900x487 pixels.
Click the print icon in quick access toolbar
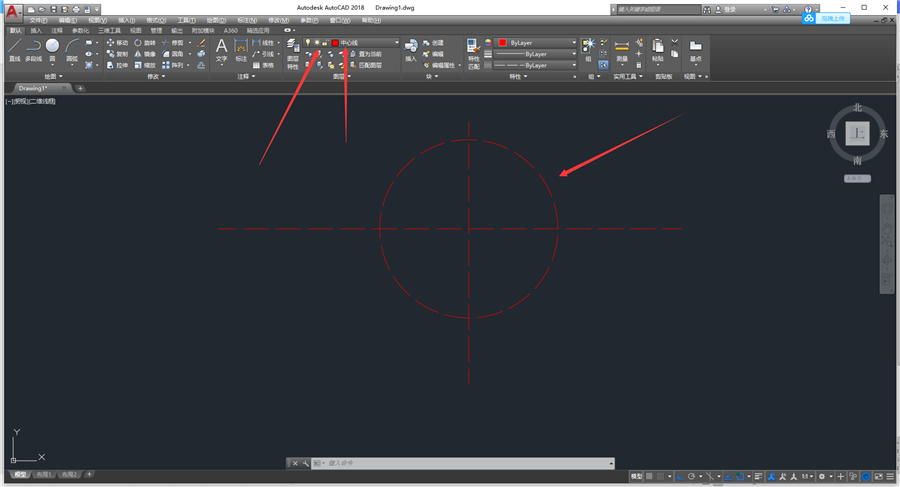(x=76, y=10)
